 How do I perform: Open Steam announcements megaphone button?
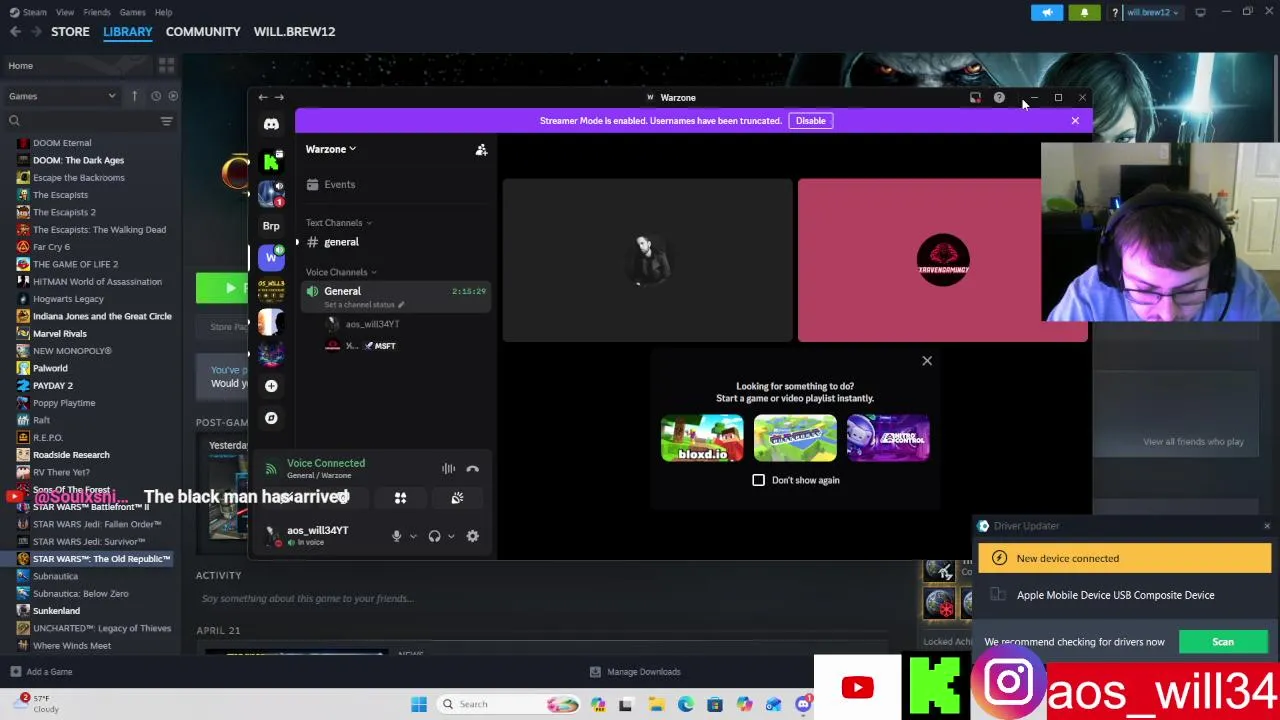coord(1047,12)
